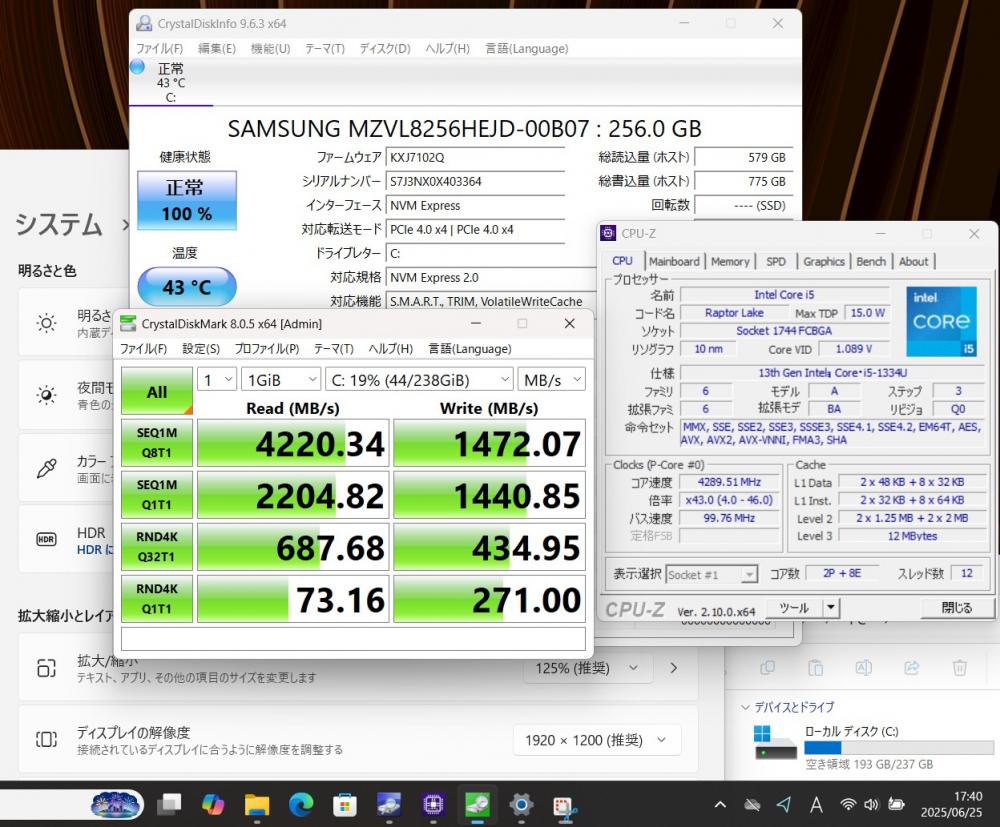Image resolution: width=1000 pixels, height=827 pixels.
Task: Switch to CrystalDiskMark via its taskbar icon
Action: coord(477,805)
